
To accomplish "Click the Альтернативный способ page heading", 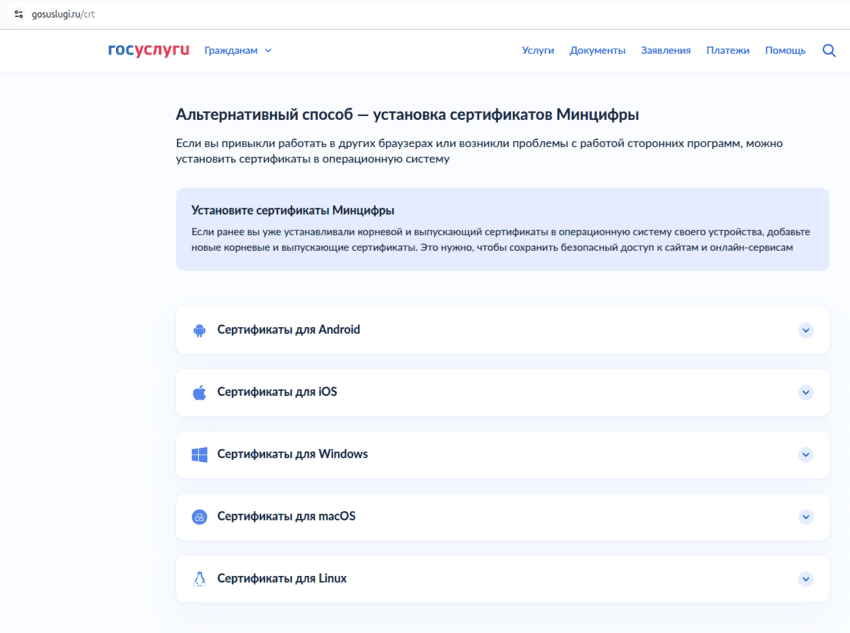I will [407, 115].
